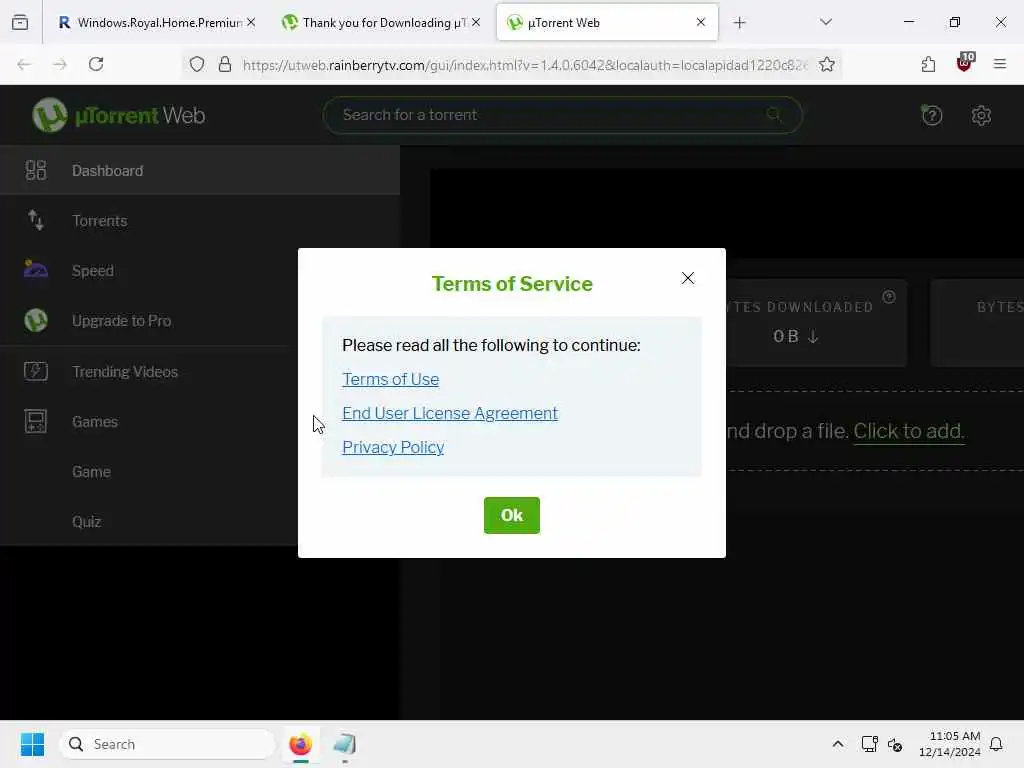Viewport: 1024px width, 768px height.
Task: Close the Windows.Royal.Home.Premium tab
Action: tap(251, 22)
